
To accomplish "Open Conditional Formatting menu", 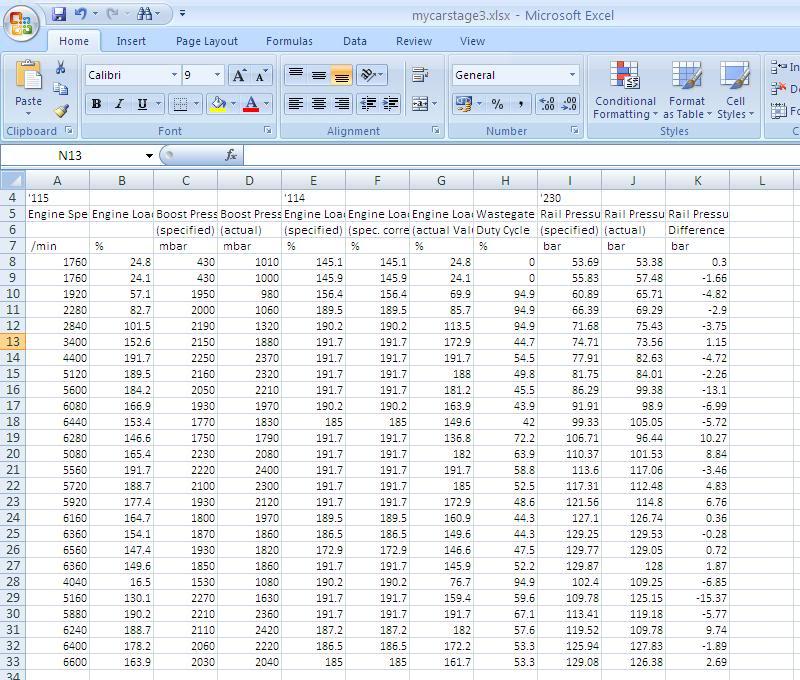I will pos(625,91).
